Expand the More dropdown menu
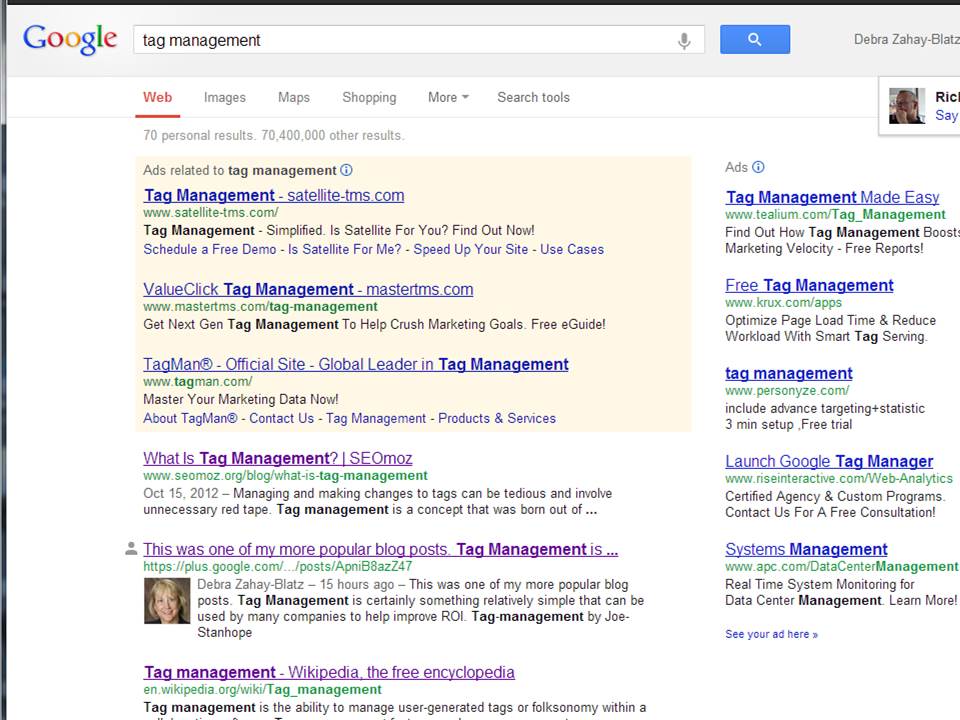The width and height of the screenshot is (960, 720). tap(448, 97)
